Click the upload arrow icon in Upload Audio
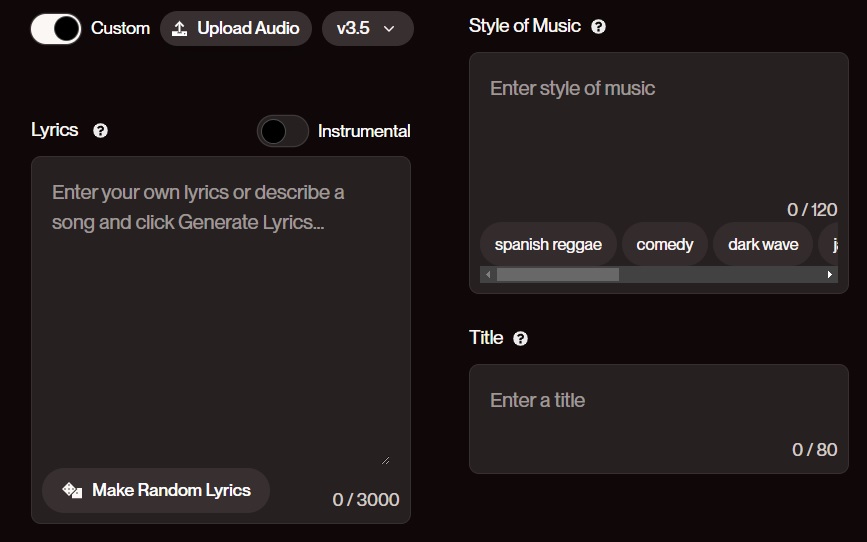Screen dimensions: 867x542 click(x=179, y=28)
